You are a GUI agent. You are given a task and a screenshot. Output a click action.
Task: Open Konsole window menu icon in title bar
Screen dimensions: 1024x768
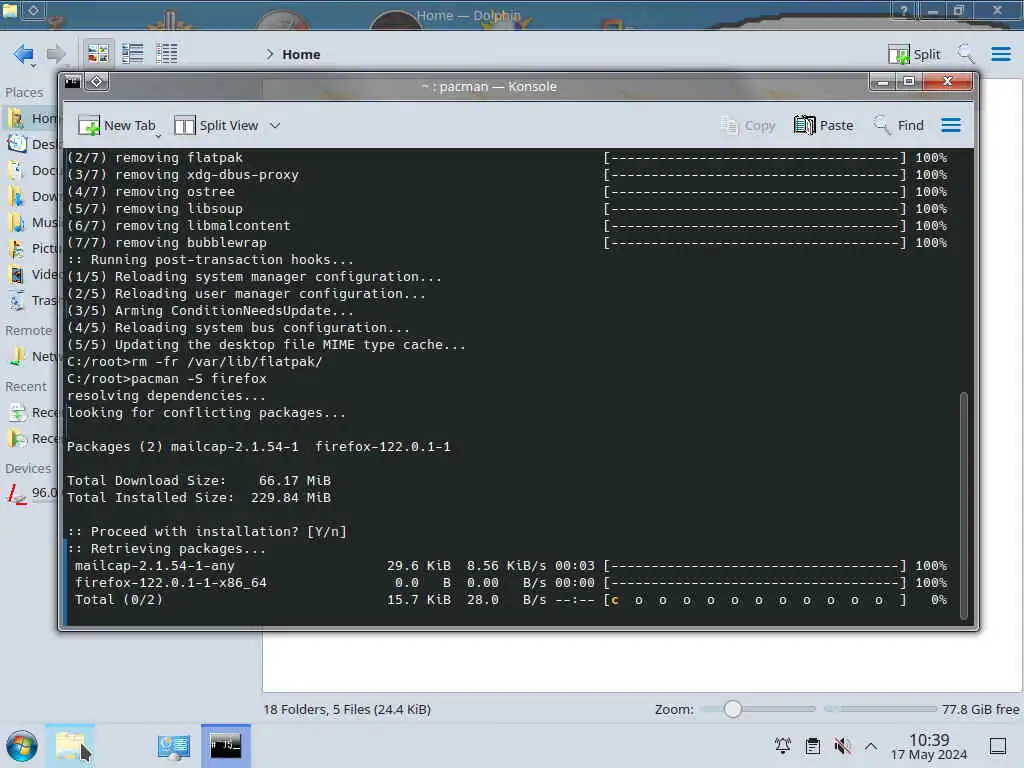(72, 82)
